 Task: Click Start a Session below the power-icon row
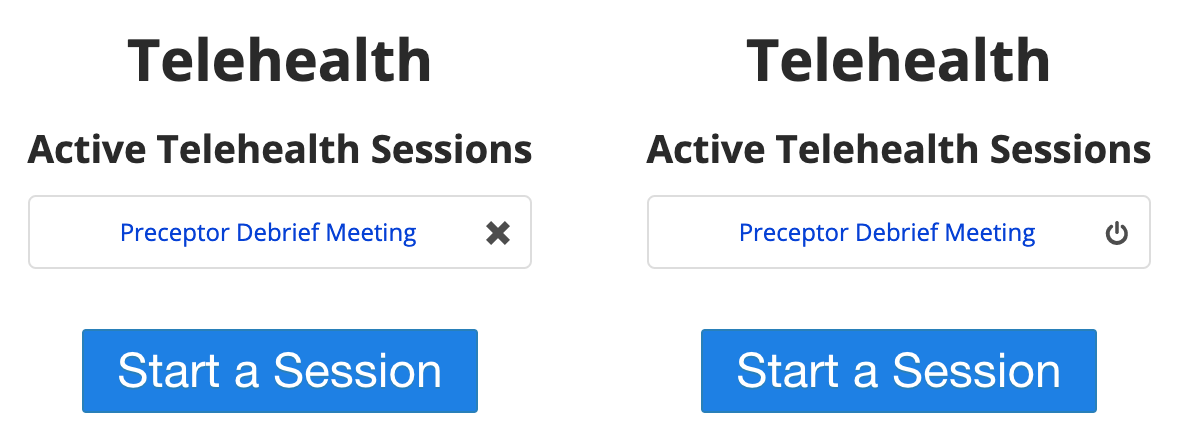[899, 371]
